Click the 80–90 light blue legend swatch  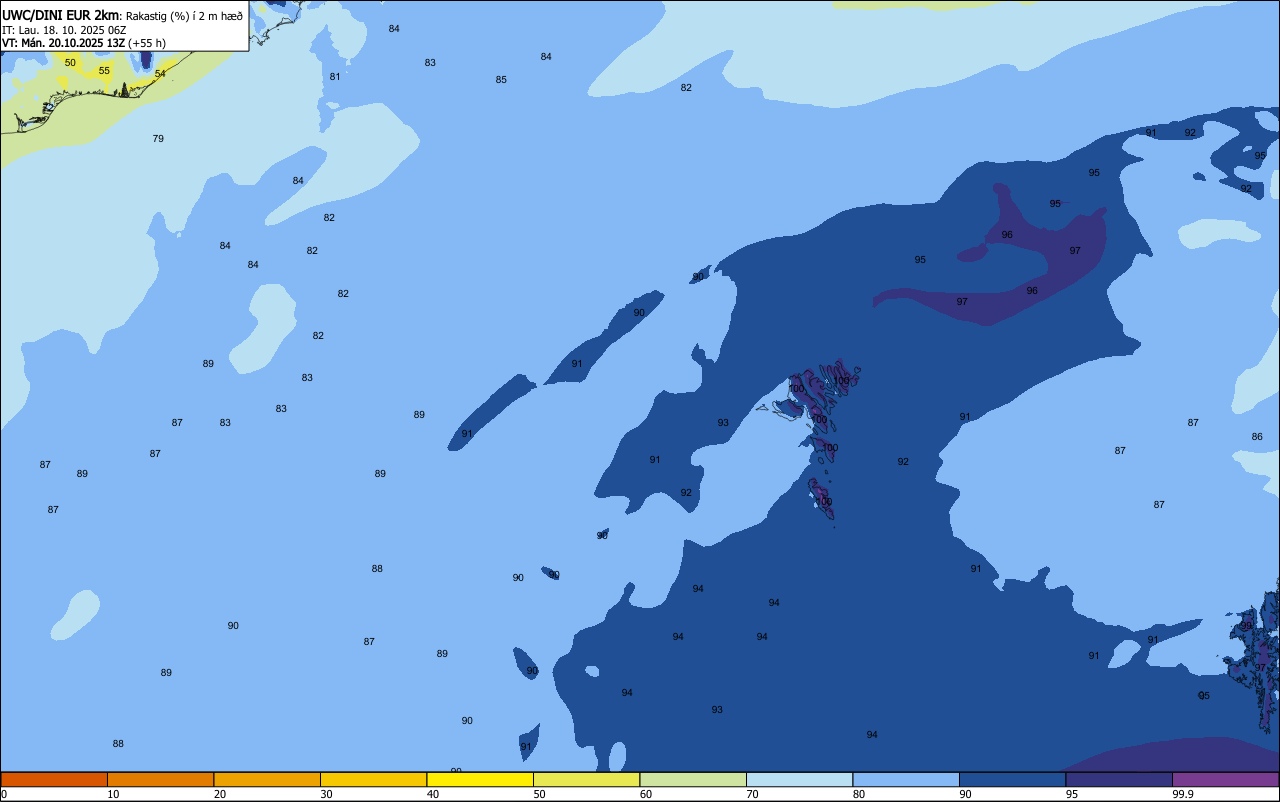906,779
